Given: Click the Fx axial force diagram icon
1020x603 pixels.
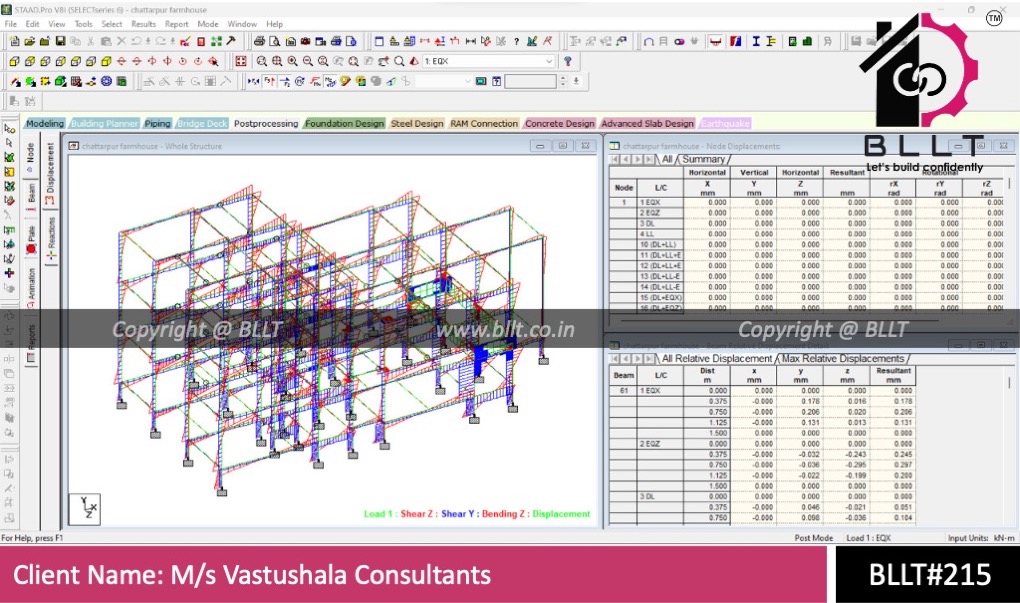Looking at the screenshot, I should [254, 81].
